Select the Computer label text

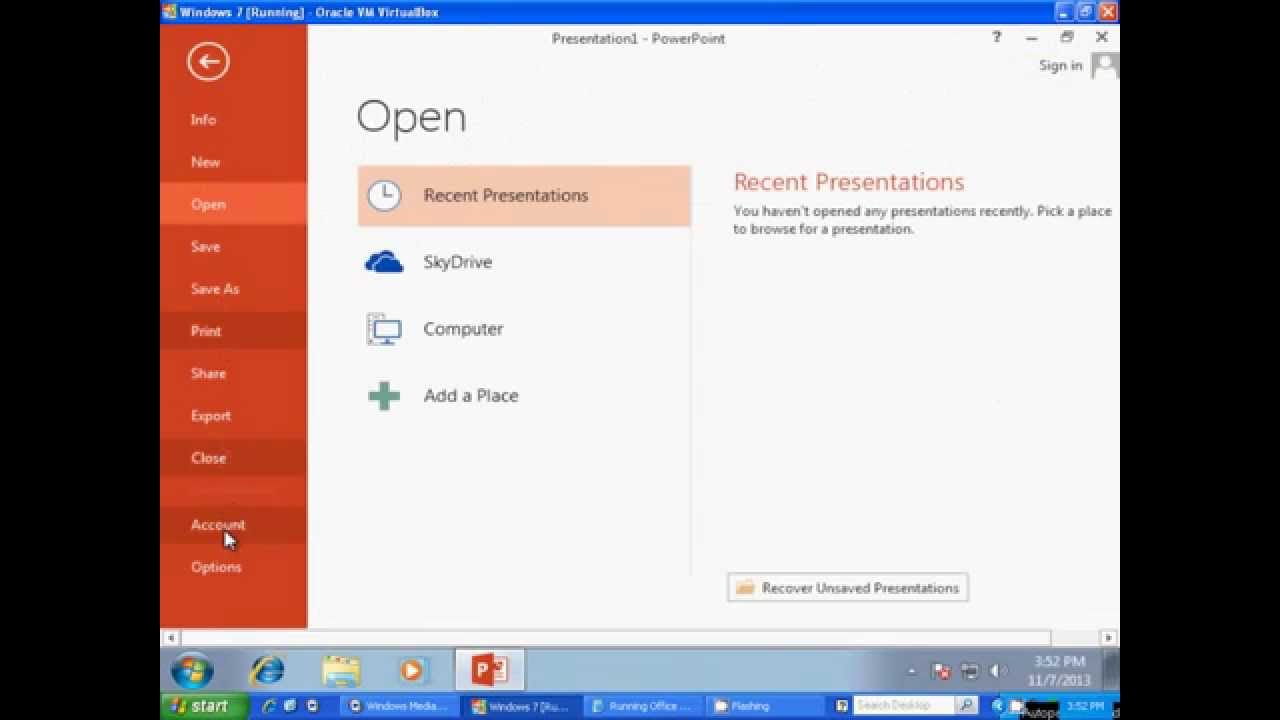coord(463,329)
